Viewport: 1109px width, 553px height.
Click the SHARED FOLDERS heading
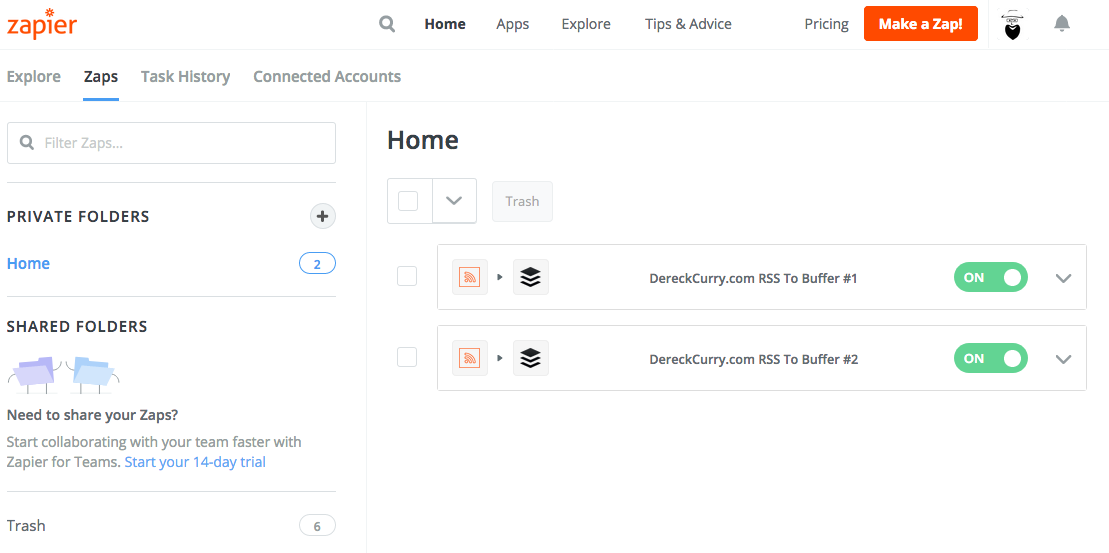[x=77, y=327]
